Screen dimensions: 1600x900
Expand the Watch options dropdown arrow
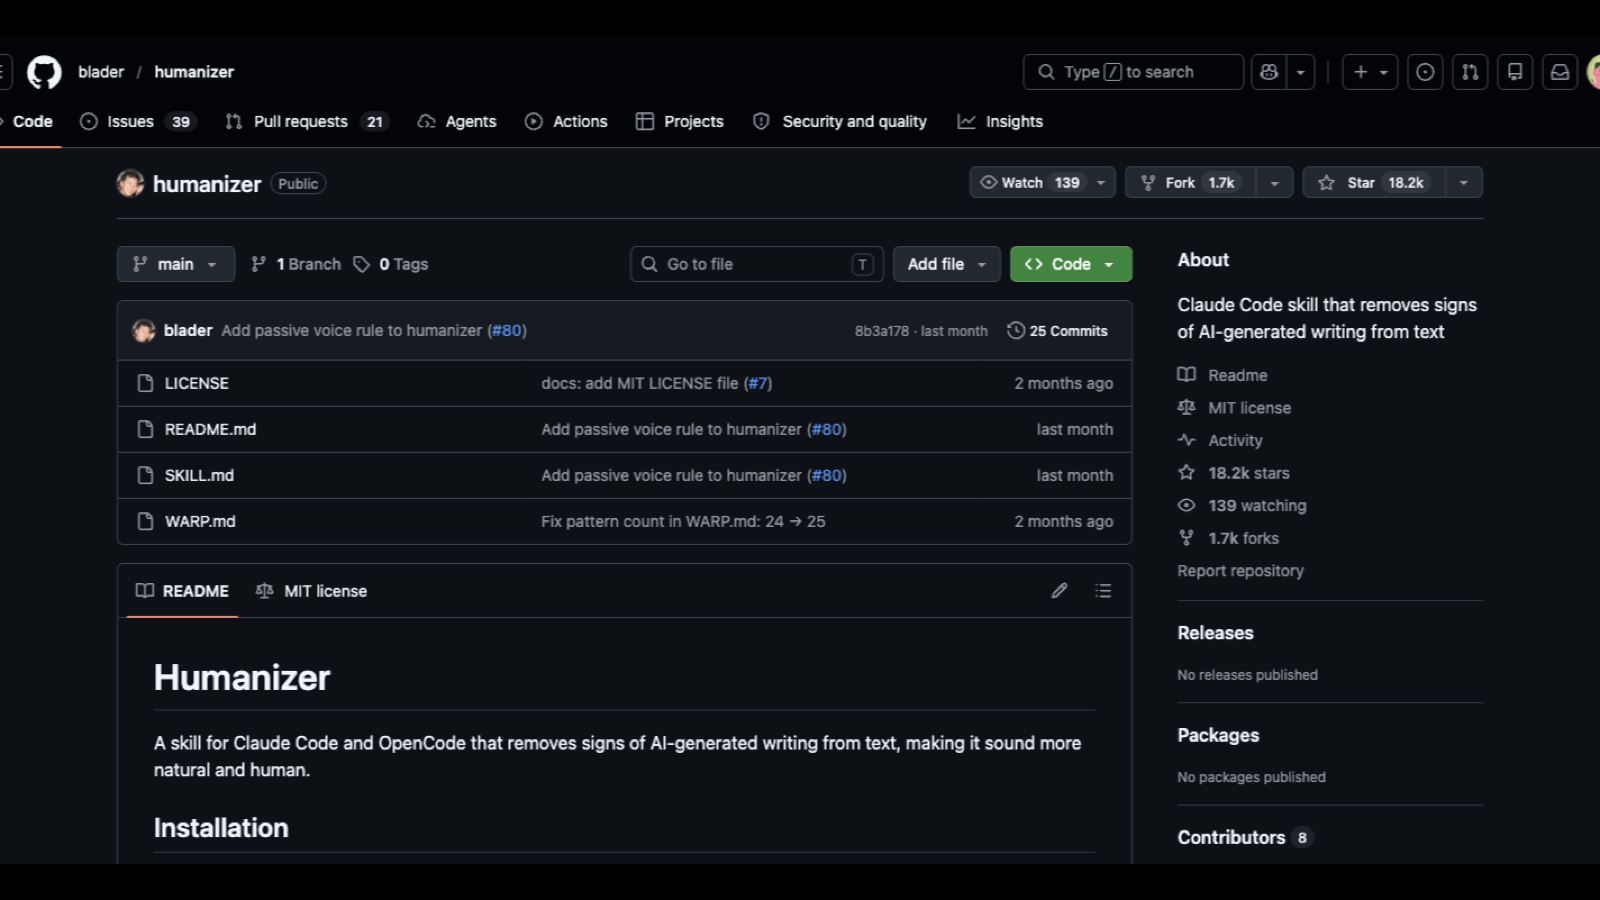click(x=1101, y=183)
